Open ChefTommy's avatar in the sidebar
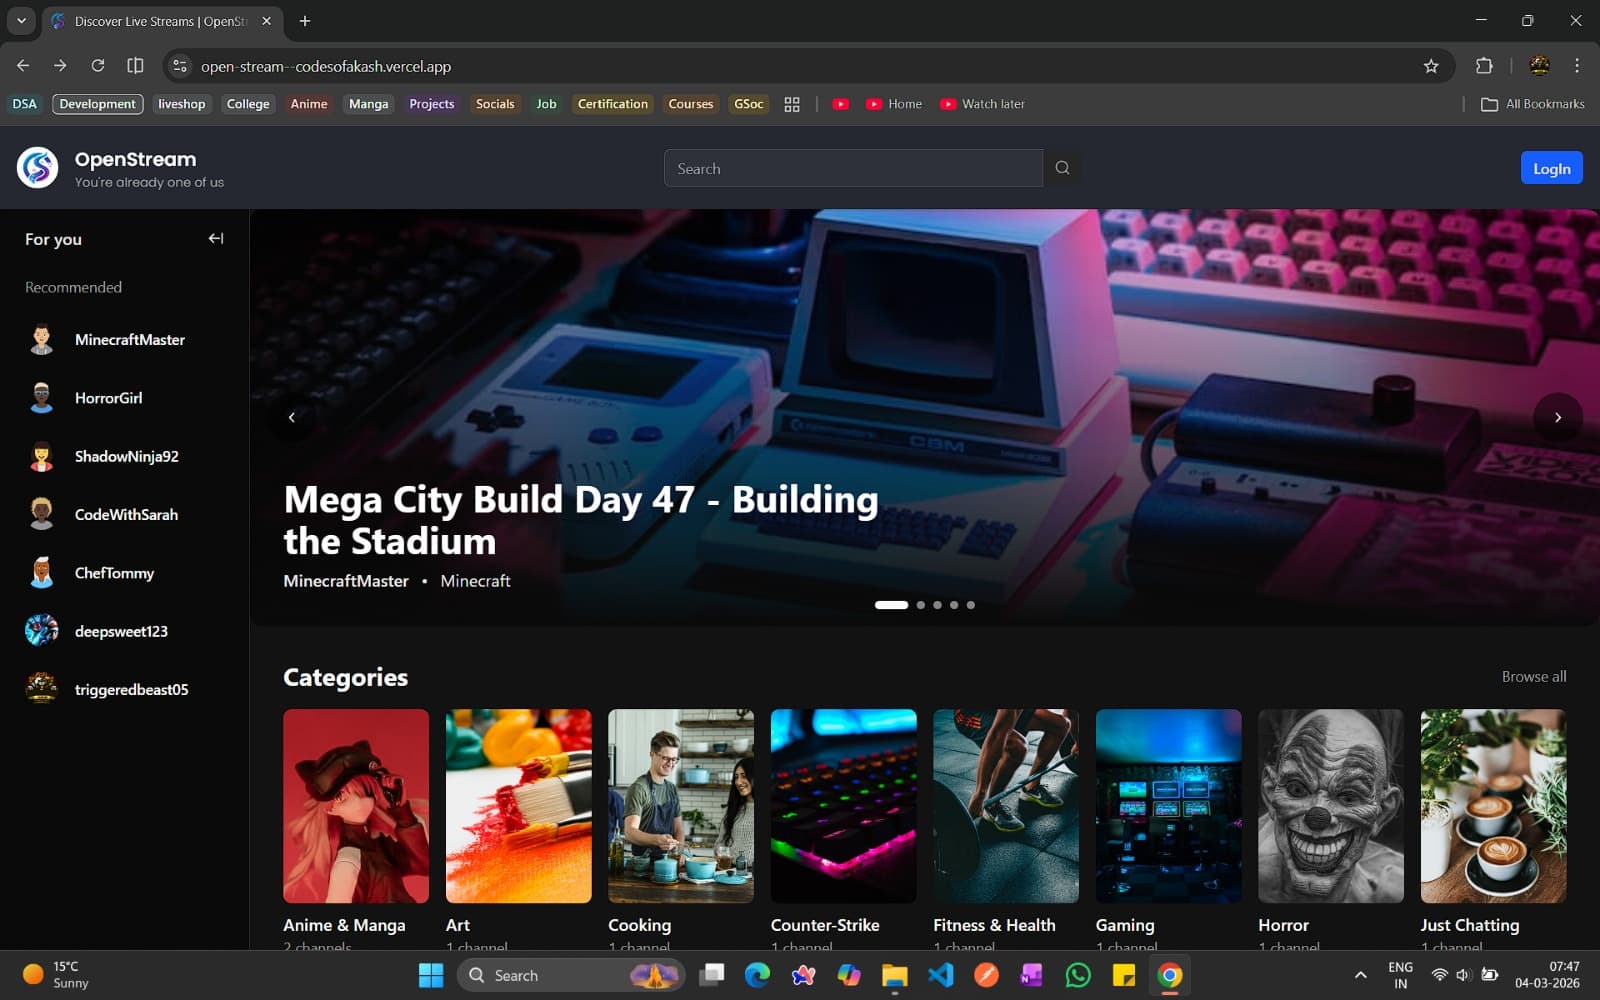The height and width of the screenshot is (1000, 1600). tap(41, 573)
